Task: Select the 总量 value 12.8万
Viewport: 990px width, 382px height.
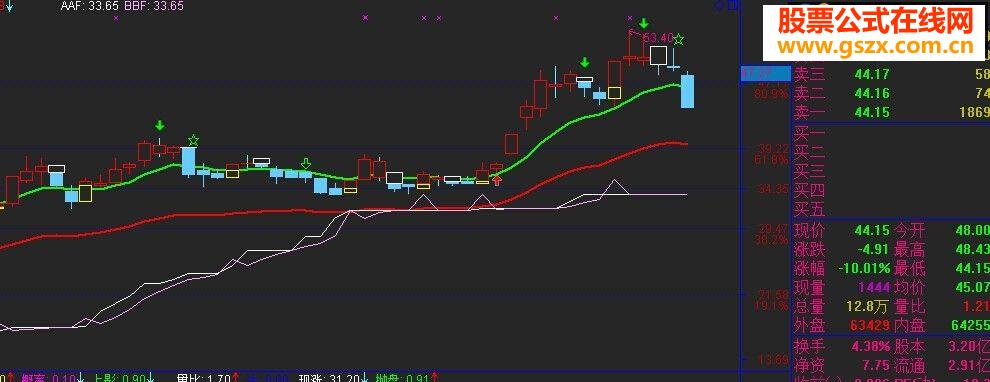Action: tap(867, 307)
